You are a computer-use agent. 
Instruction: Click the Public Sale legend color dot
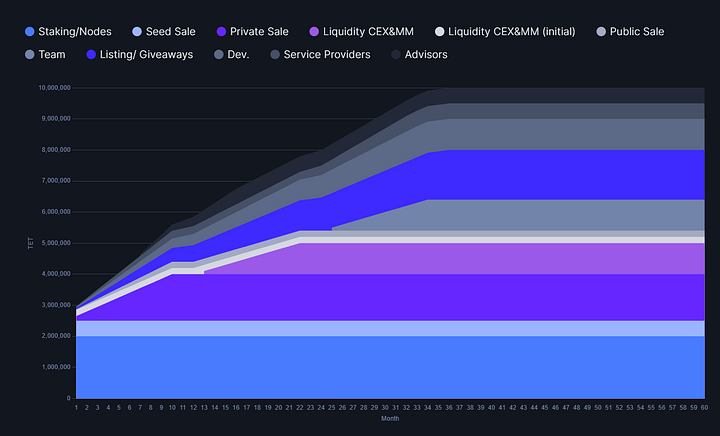tap(601, 32)
